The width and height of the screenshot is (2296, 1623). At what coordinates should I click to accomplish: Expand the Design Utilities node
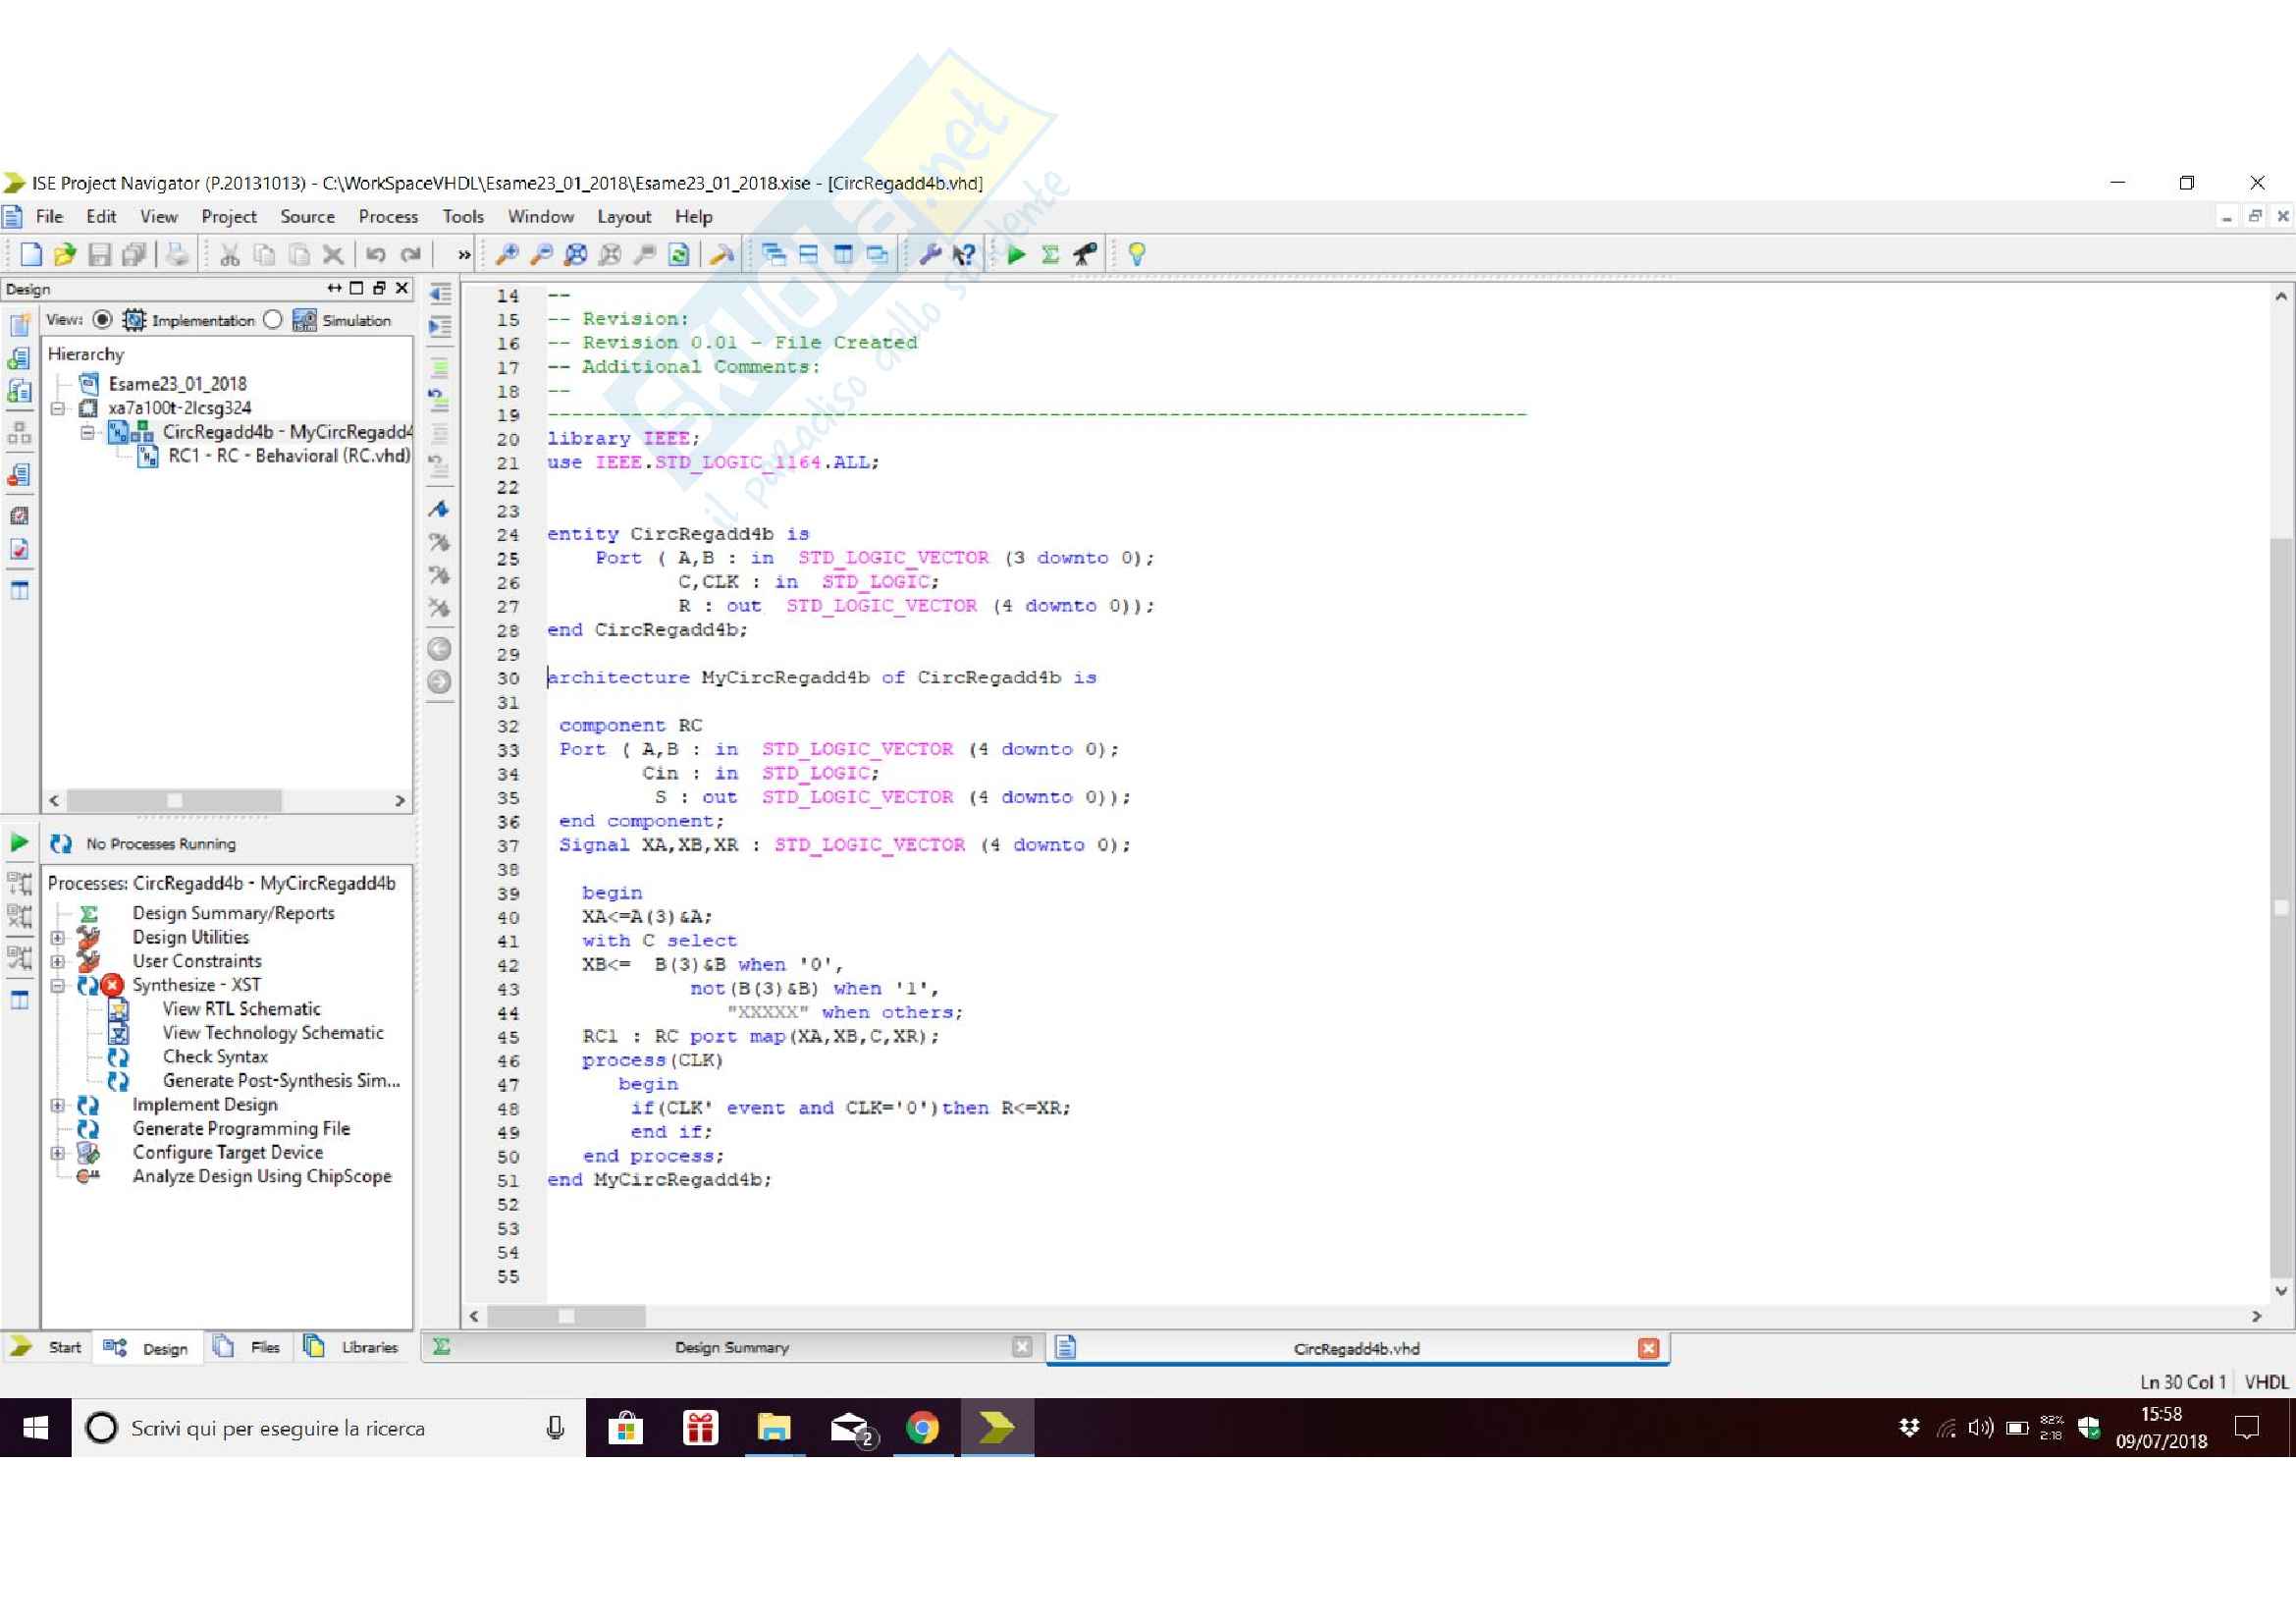(x=58, y=938)
